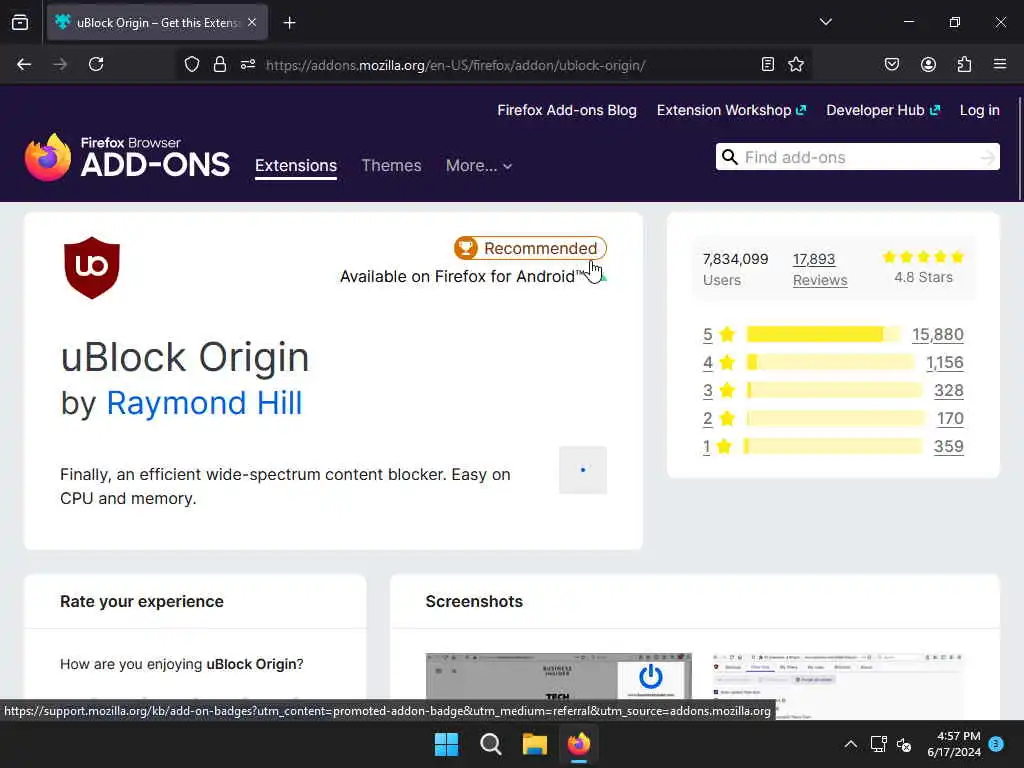Open author Raymond Hill's profile
Viewport: 1024px width, 768px height.
click(x=204, y=402)
